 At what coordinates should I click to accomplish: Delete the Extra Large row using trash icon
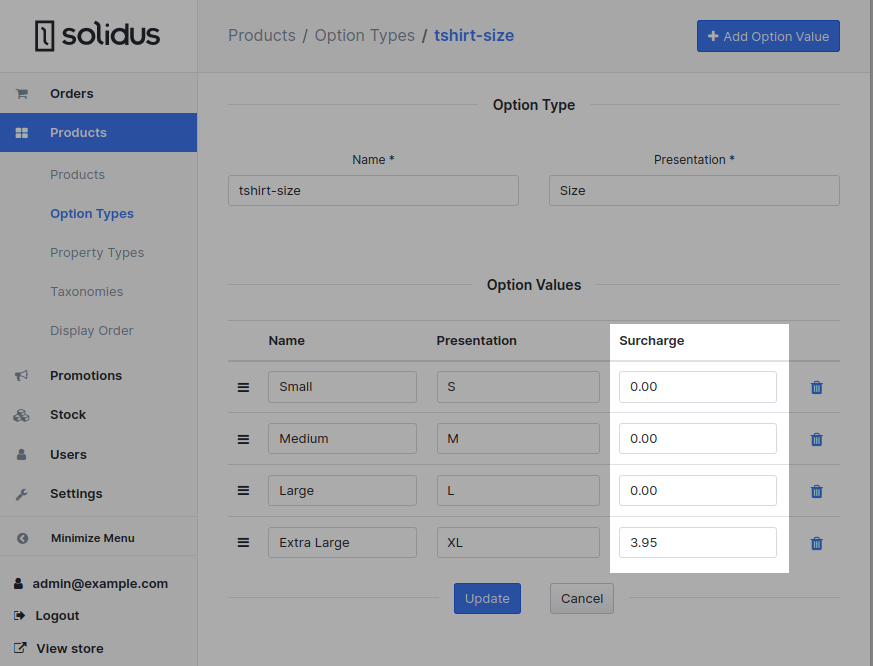[816, 542]
